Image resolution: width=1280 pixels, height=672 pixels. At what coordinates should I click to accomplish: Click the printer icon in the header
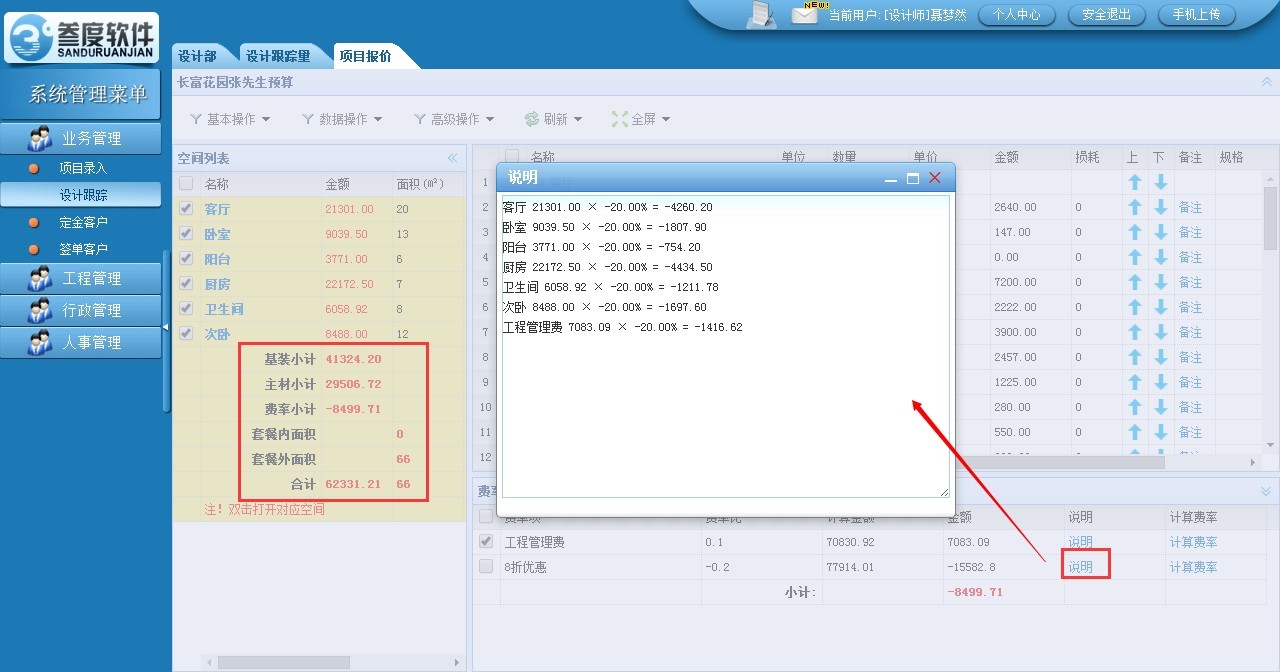click(x=762, y=14)
